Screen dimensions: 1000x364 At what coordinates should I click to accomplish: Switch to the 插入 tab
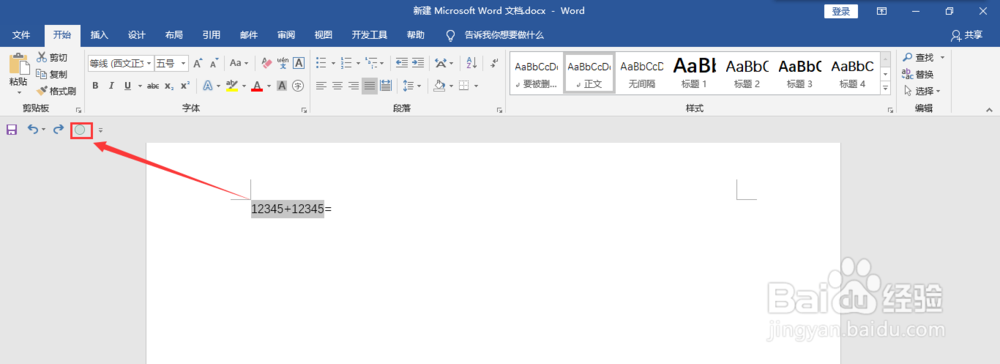click(99, 35)
